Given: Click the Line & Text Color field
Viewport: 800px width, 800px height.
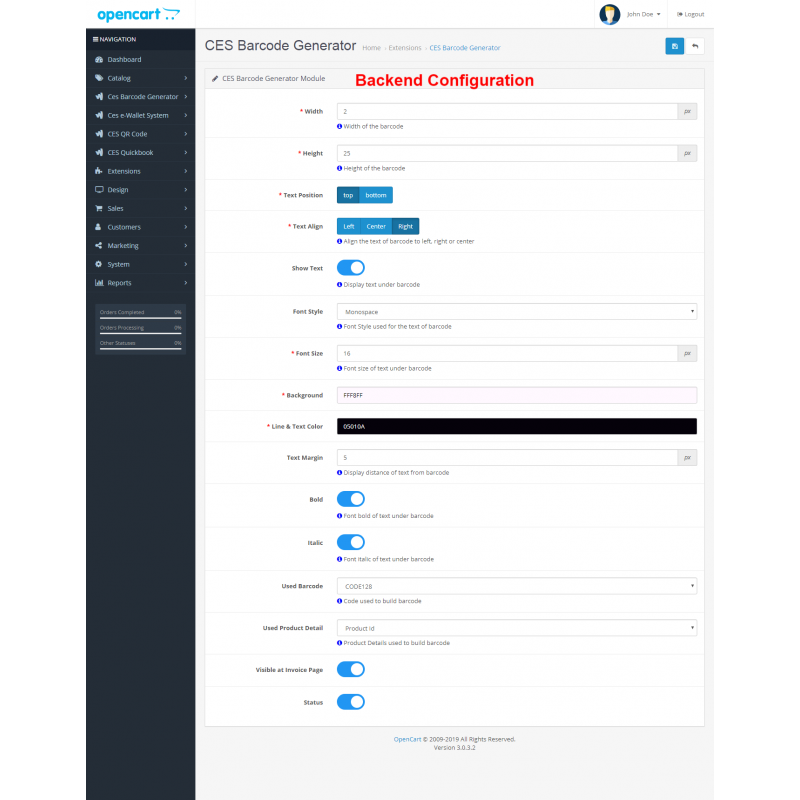Looking at the screenshot, I should pos(516,427).
